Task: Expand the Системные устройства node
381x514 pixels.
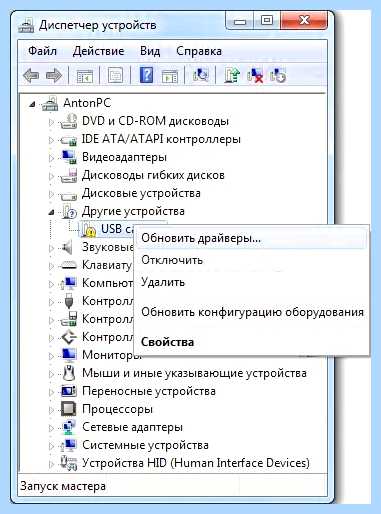Action: tap(51, 446)
